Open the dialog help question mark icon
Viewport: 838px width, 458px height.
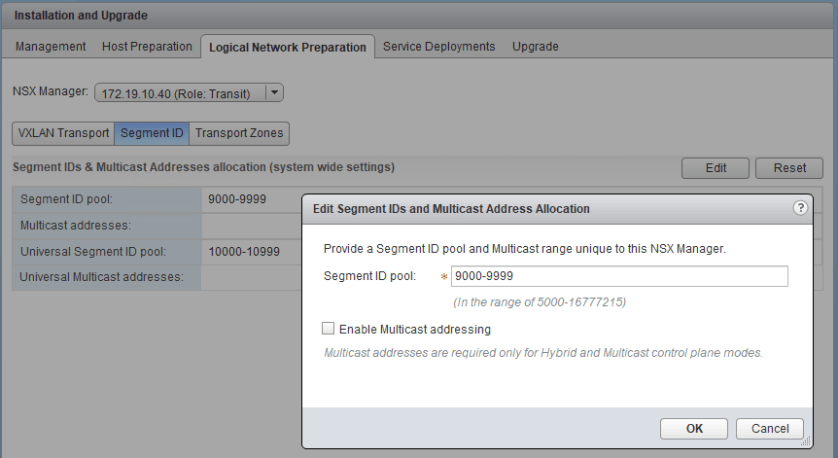tap(800, 208)
